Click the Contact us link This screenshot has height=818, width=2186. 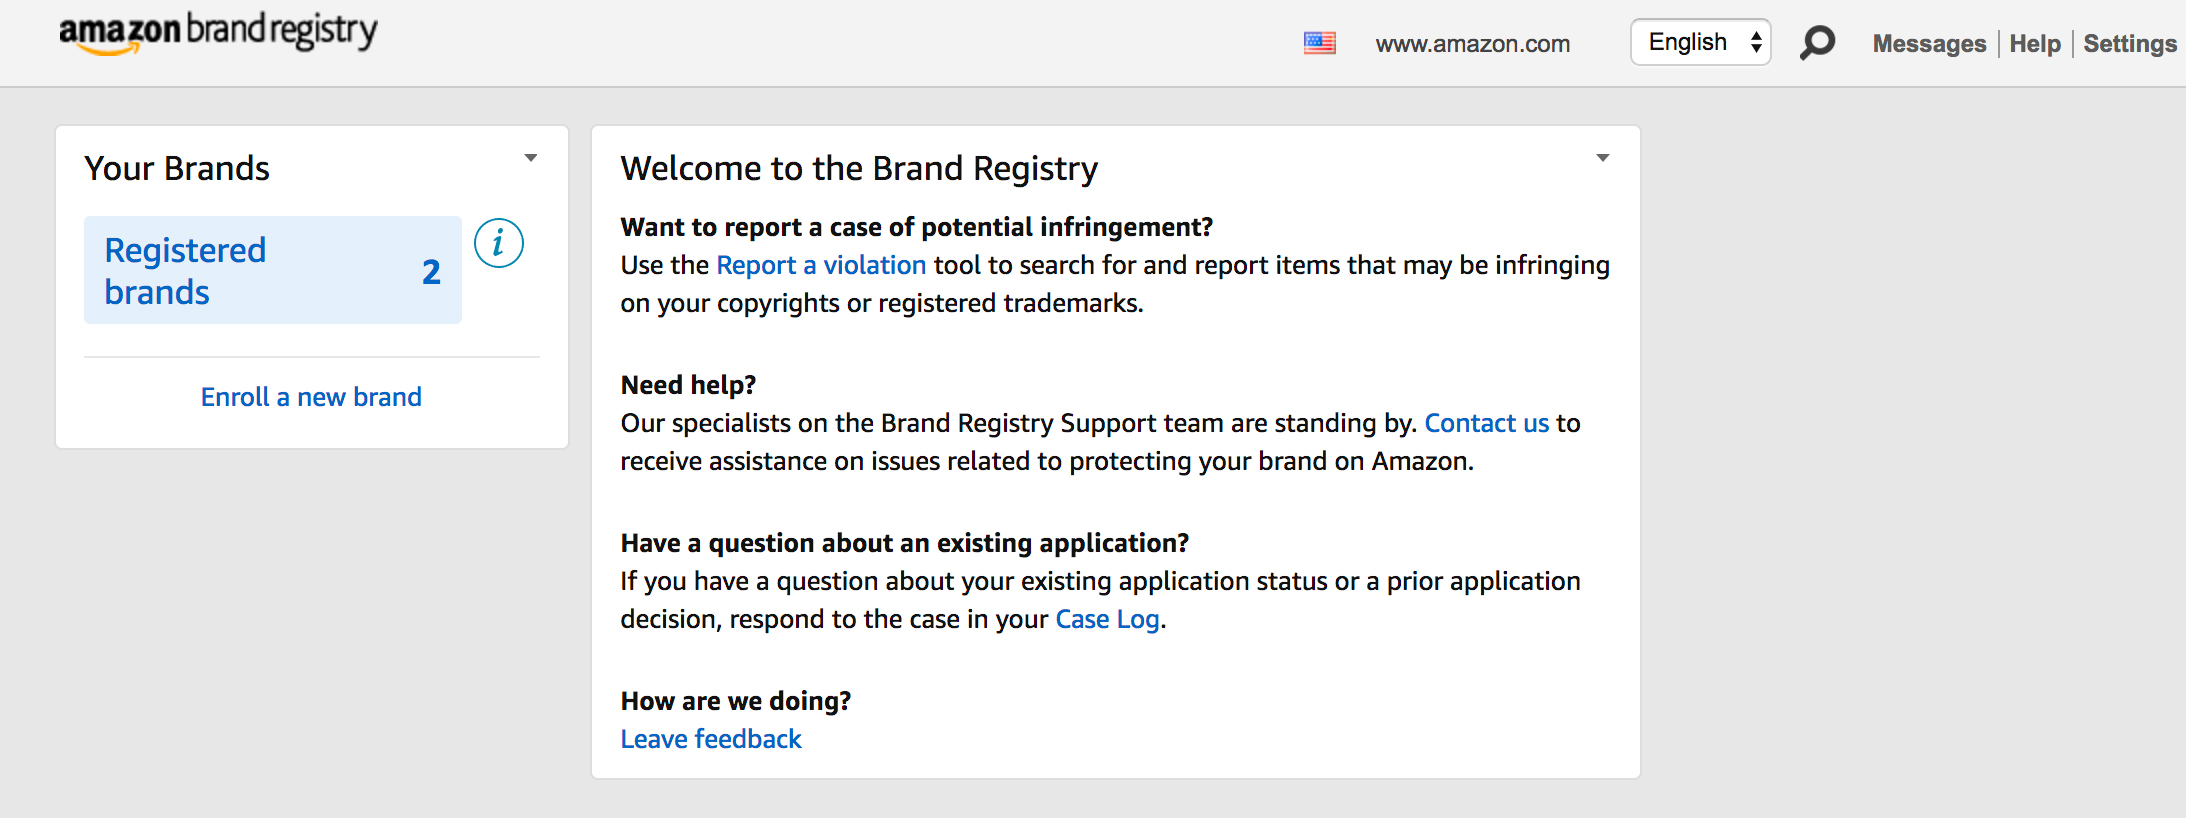coord(1486,423)
